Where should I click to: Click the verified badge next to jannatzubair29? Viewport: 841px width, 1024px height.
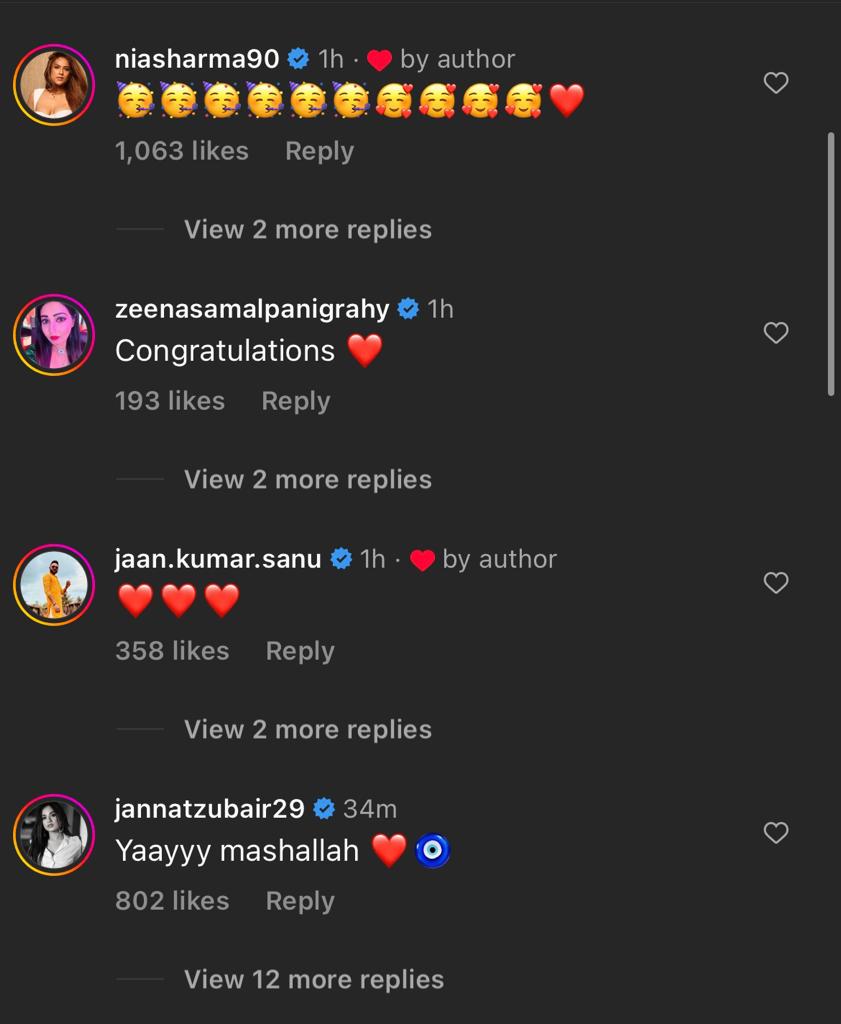325,809
